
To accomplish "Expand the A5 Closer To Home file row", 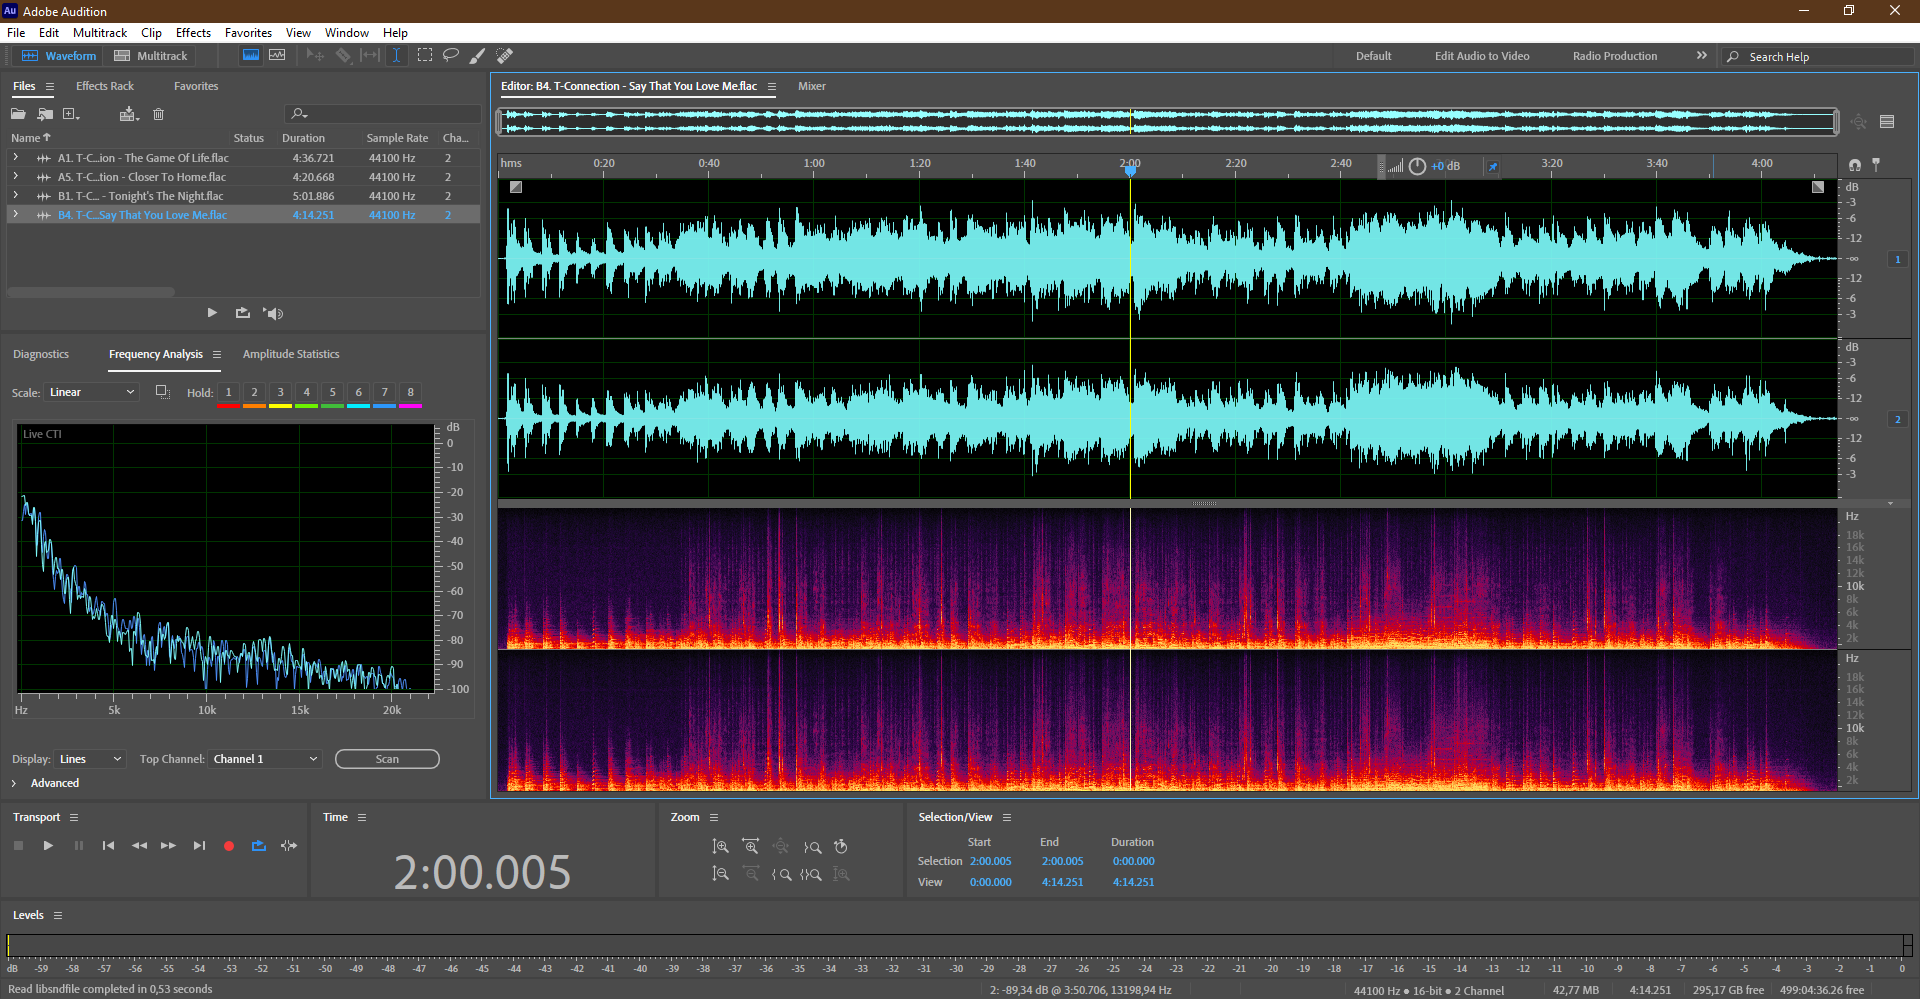I will [16, 177].
